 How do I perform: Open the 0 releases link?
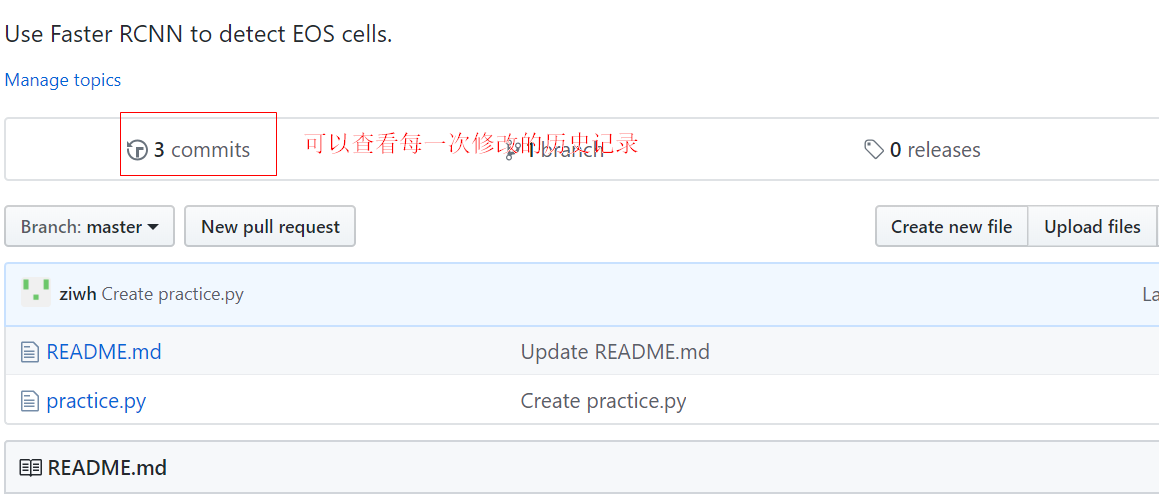935,150
